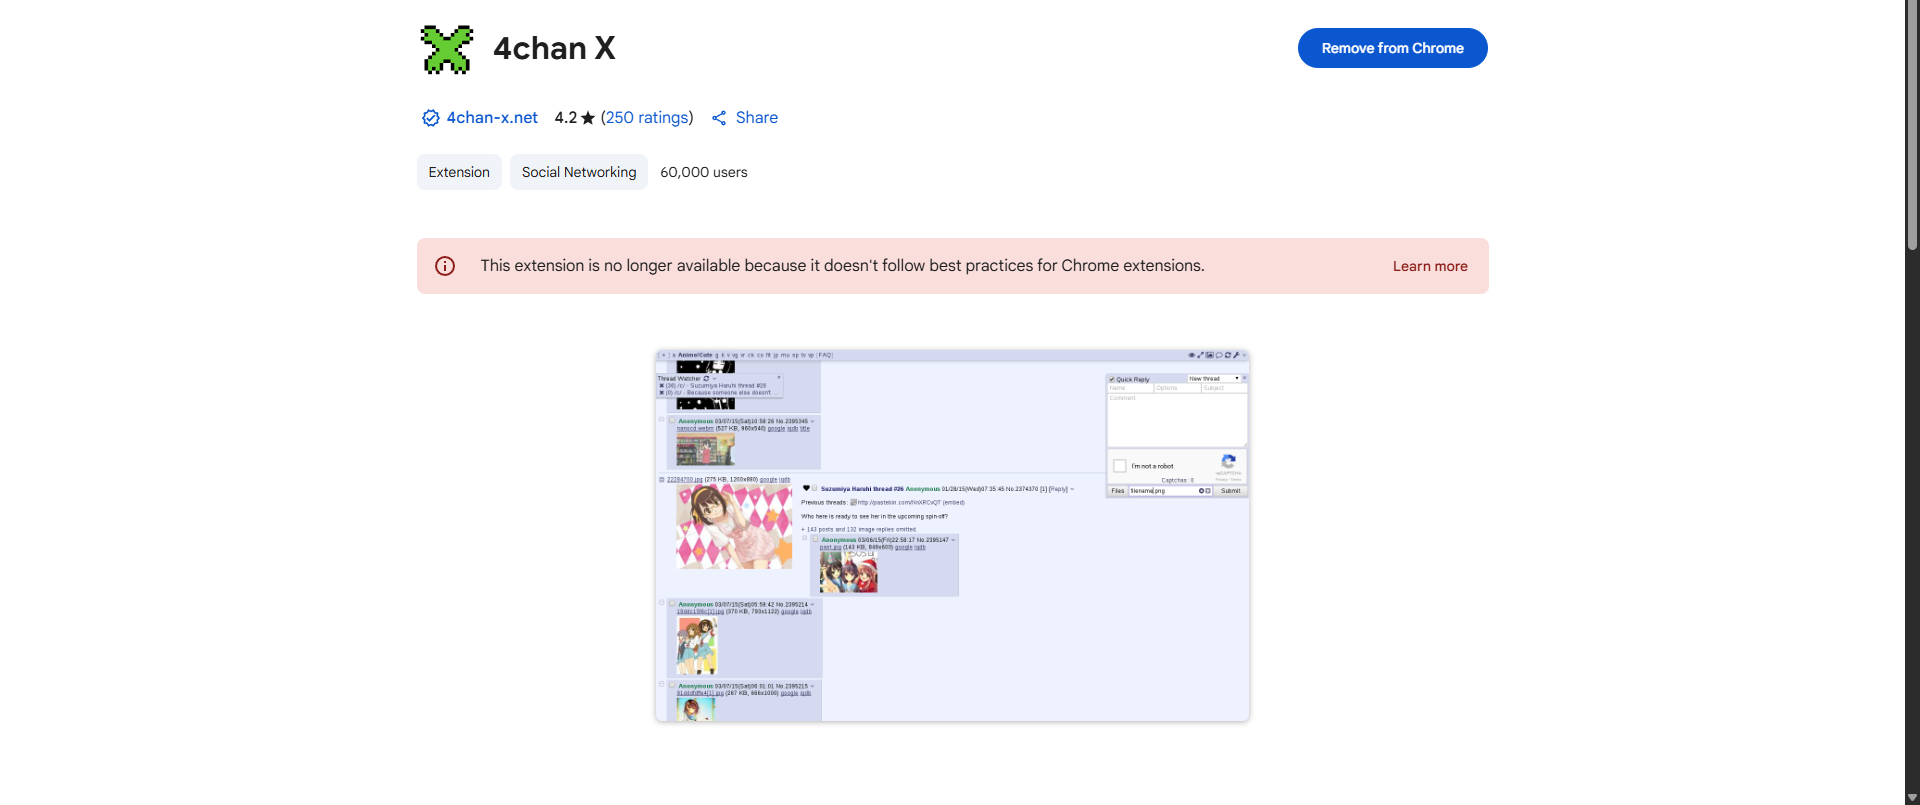Open the extension screenshot preview
This screenshot has width=1920, height=805.
click(x=952, y=536)
